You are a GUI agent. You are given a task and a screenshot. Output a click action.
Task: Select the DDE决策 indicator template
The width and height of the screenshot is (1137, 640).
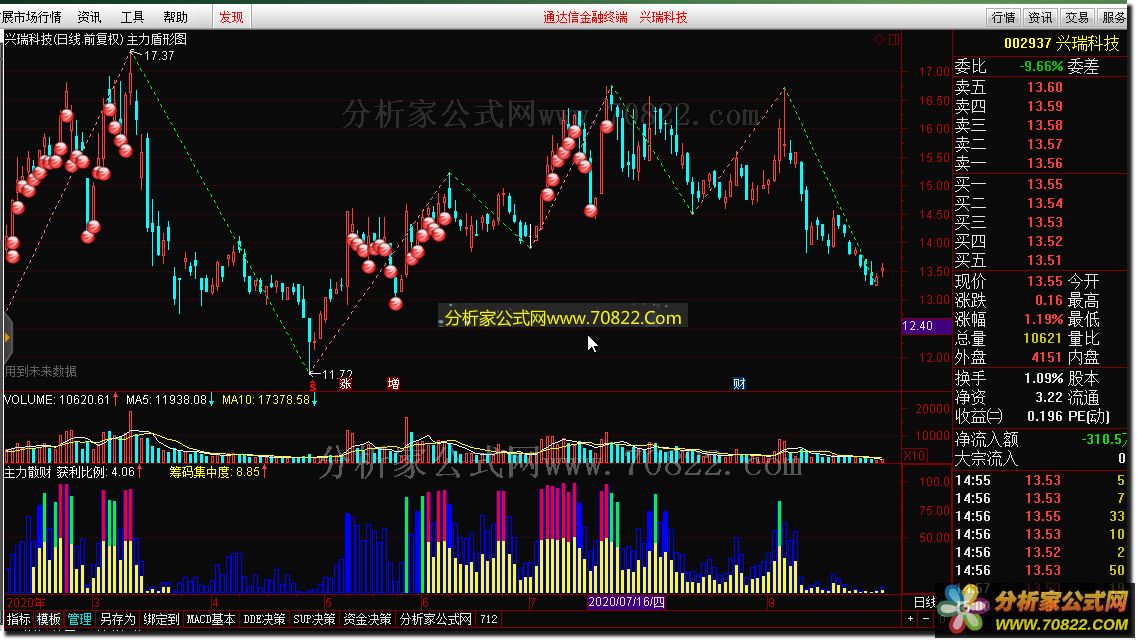[x=264, y=619]
